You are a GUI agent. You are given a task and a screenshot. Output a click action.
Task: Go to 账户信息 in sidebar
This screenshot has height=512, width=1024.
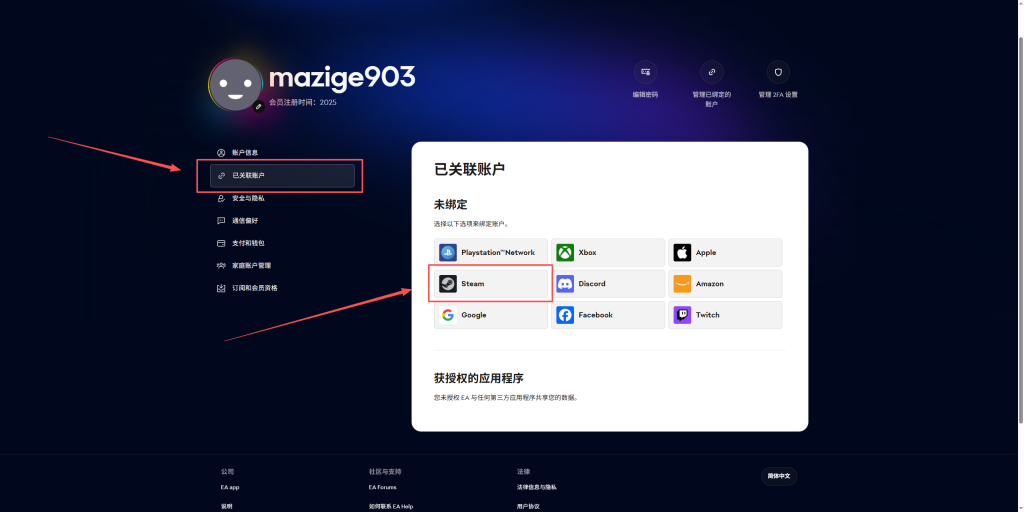tap(245, 152)
